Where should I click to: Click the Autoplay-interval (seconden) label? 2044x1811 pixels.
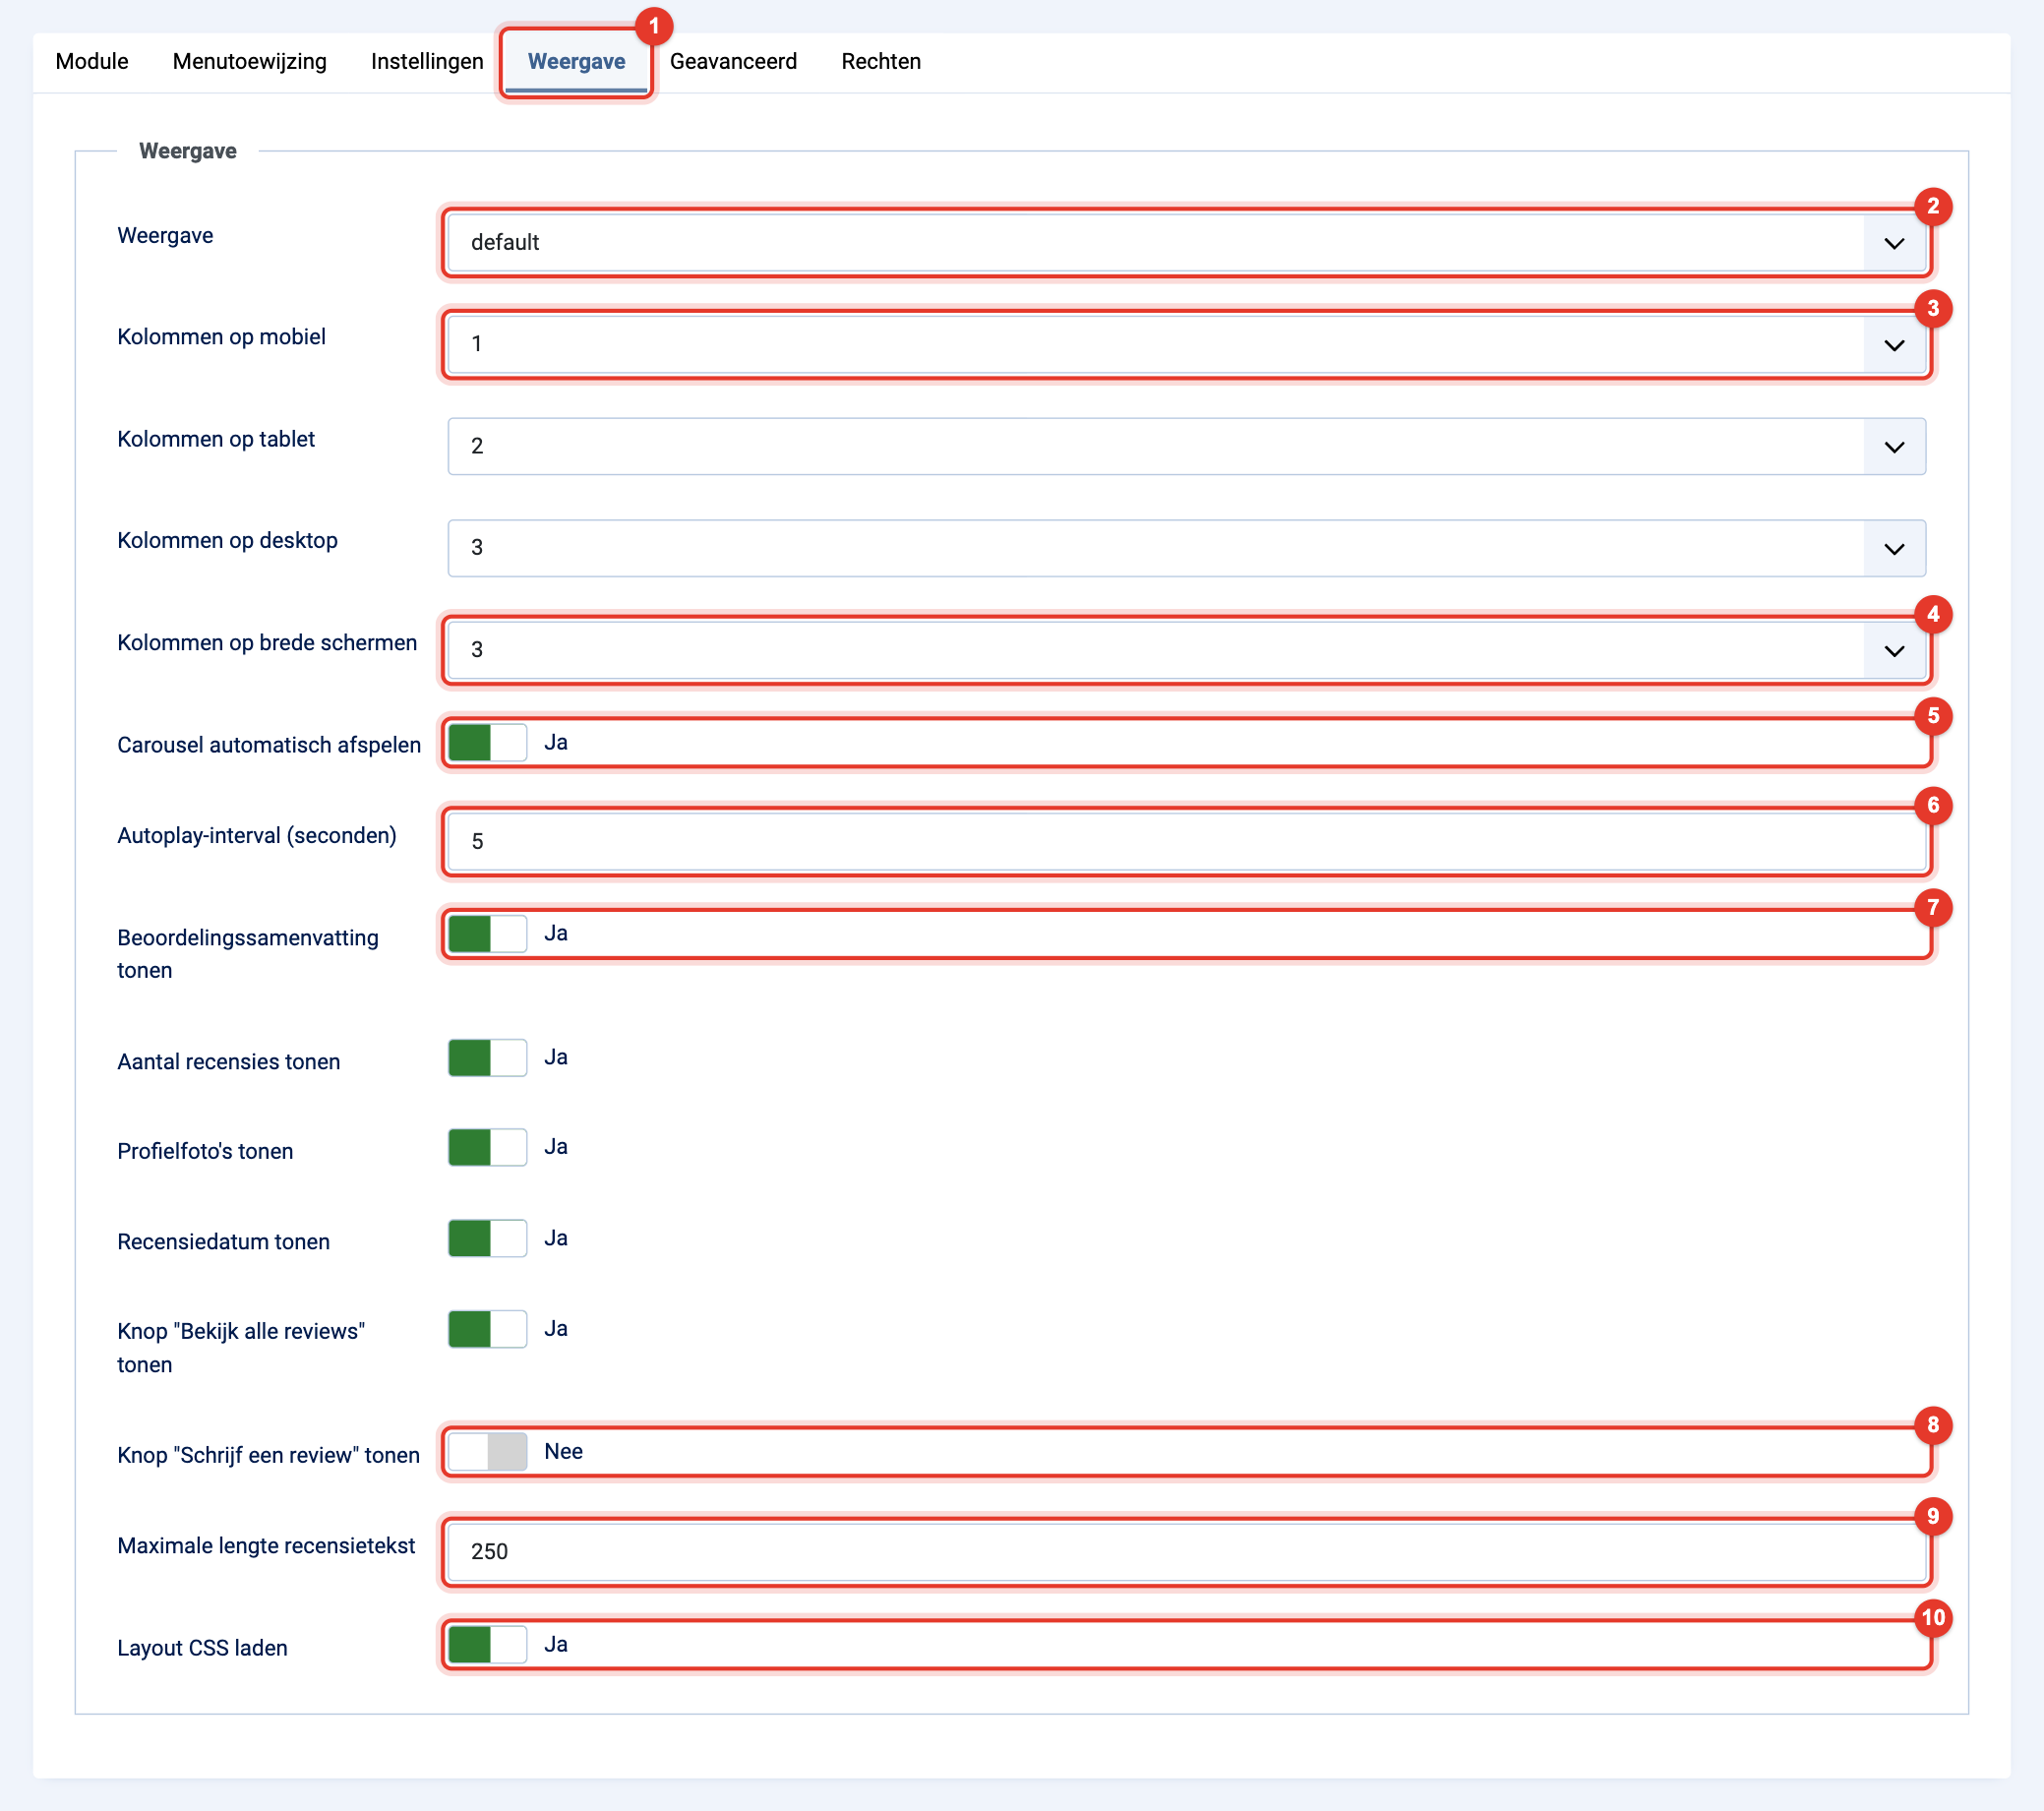(x=257, y=835)
